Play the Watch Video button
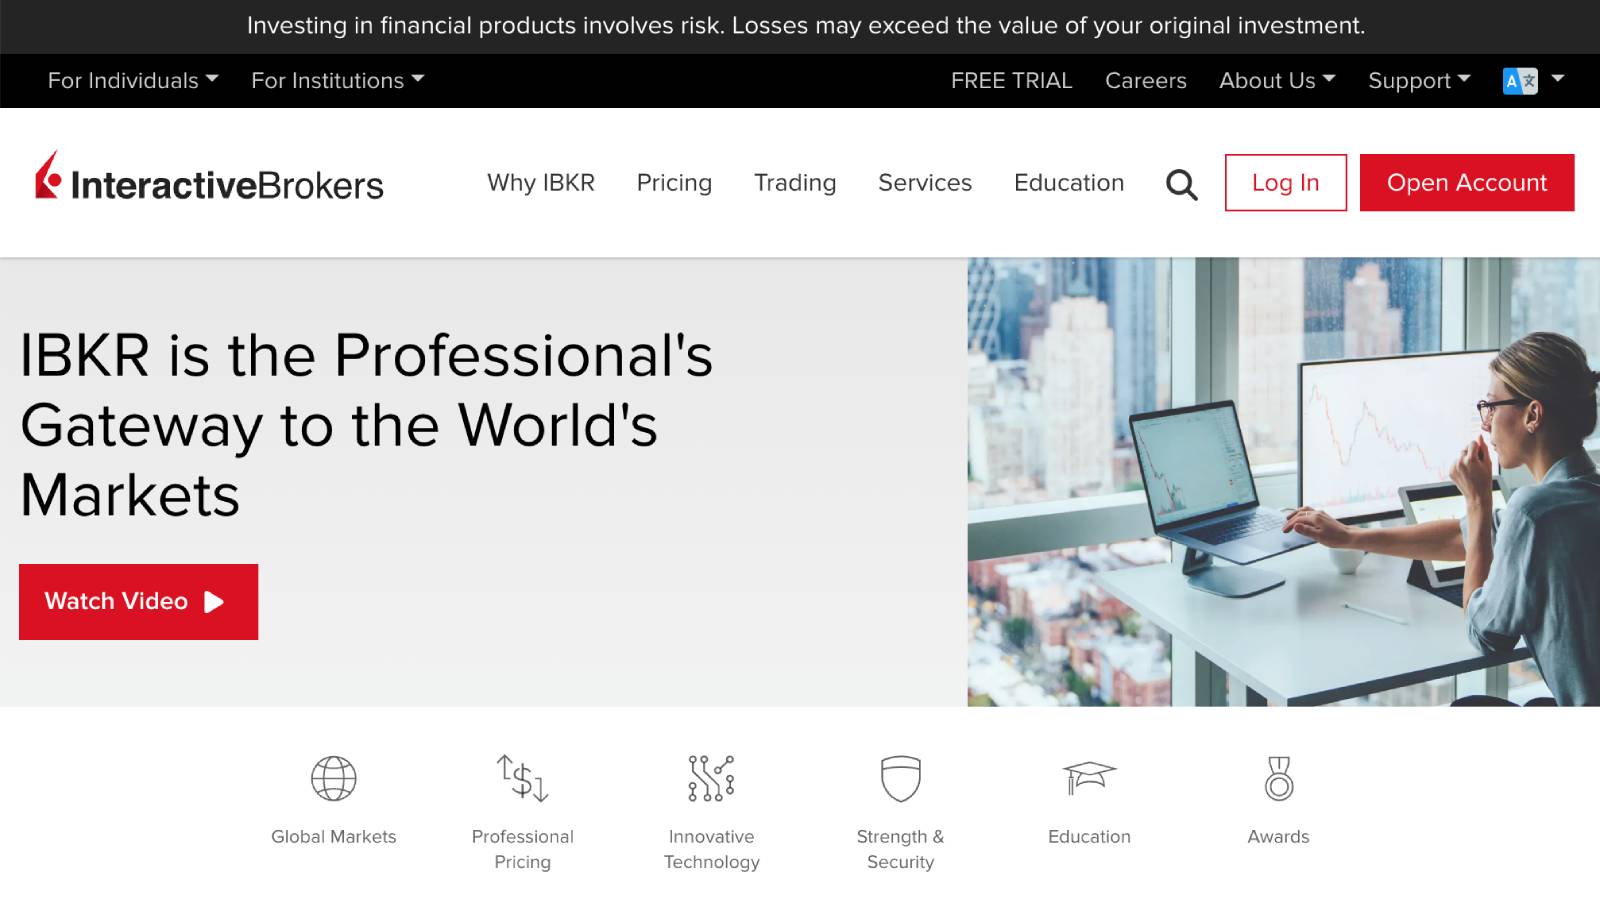 coord(138,602)
